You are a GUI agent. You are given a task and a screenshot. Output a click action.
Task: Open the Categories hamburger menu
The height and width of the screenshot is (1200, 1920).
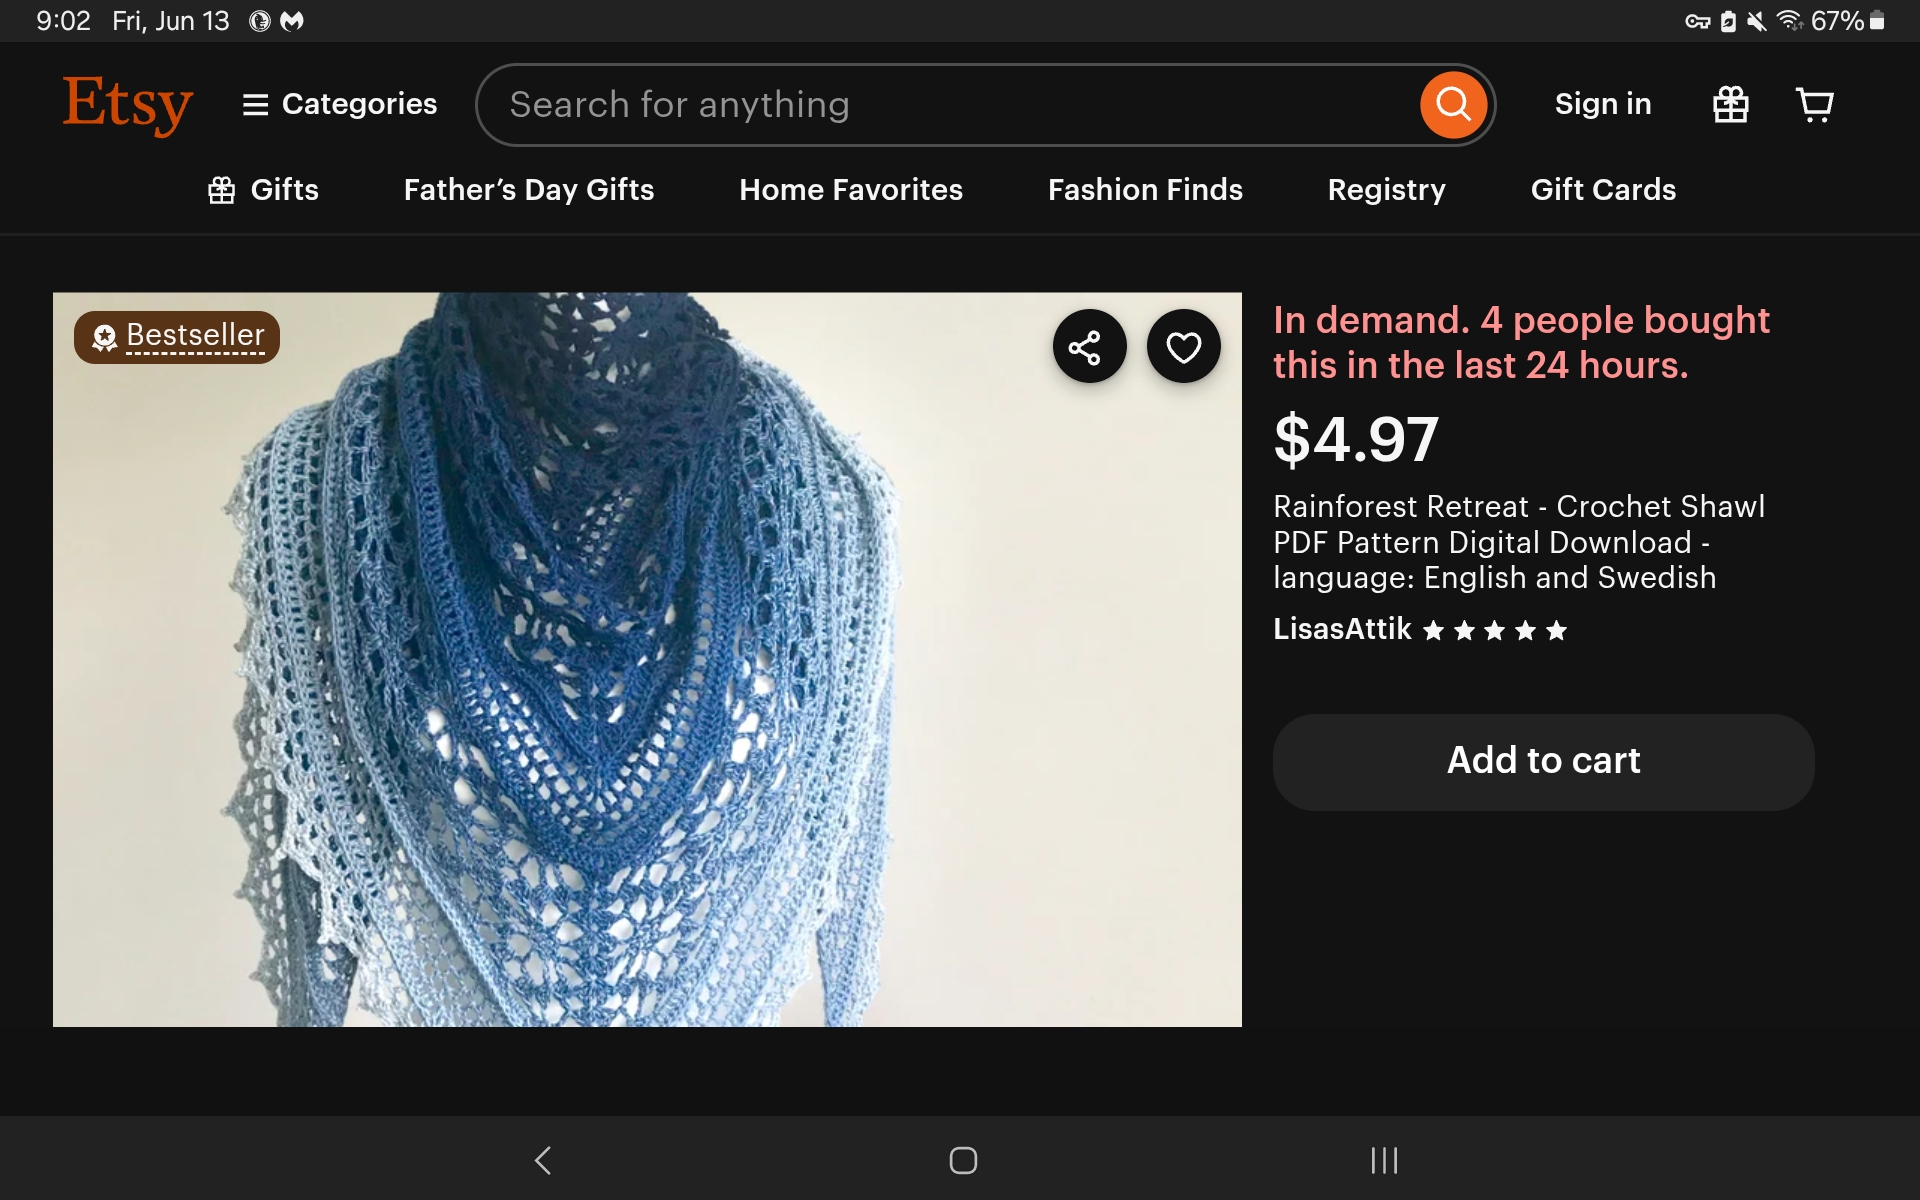[x=340, y=104]
